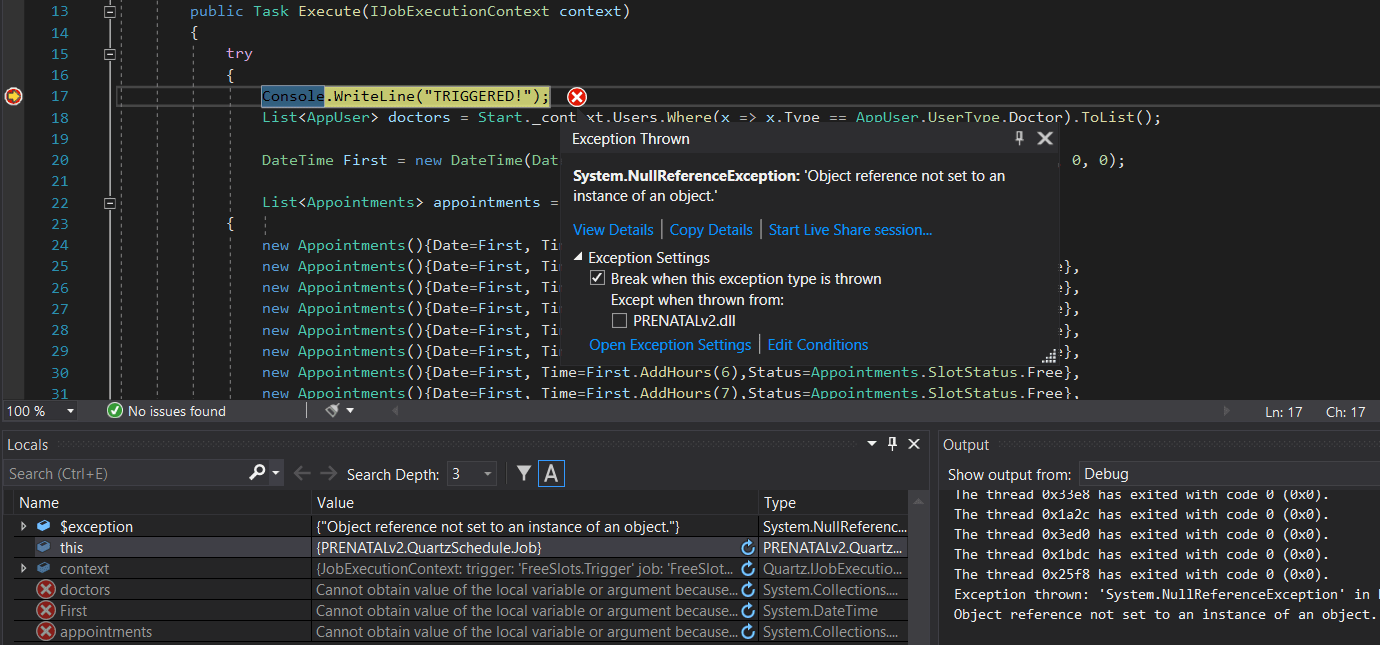Open Exception Settings via the link

670,345
